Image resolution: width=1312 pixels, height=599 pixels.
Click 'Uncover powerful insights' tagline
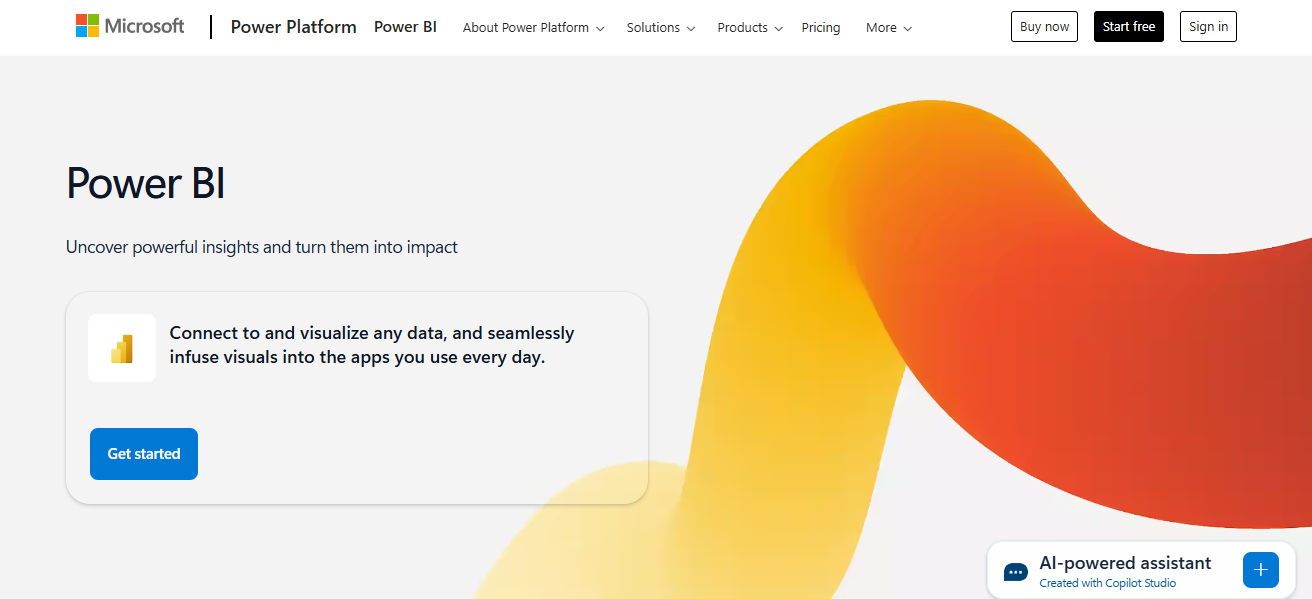click(x=262, y=247)
